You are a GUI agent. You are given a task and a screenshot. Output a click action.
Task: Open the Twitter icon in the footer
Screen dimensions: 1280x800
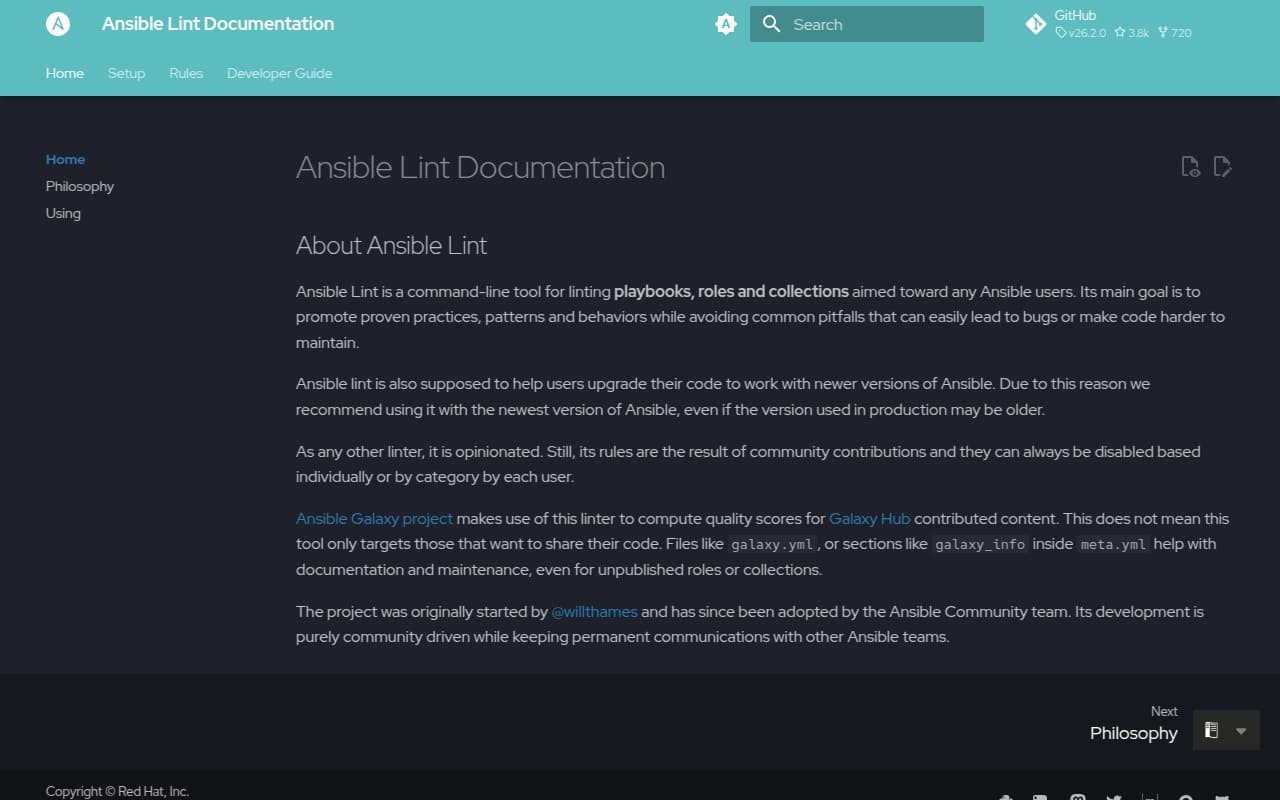coord(1113,796)
